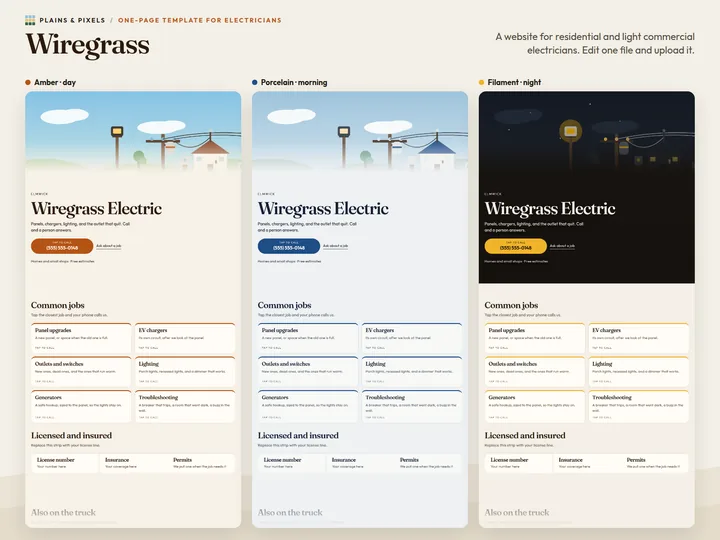The width and height of the screenshot is (720, 540).
Task: Open the Amber day hero illustration
Action: (133, 131)
